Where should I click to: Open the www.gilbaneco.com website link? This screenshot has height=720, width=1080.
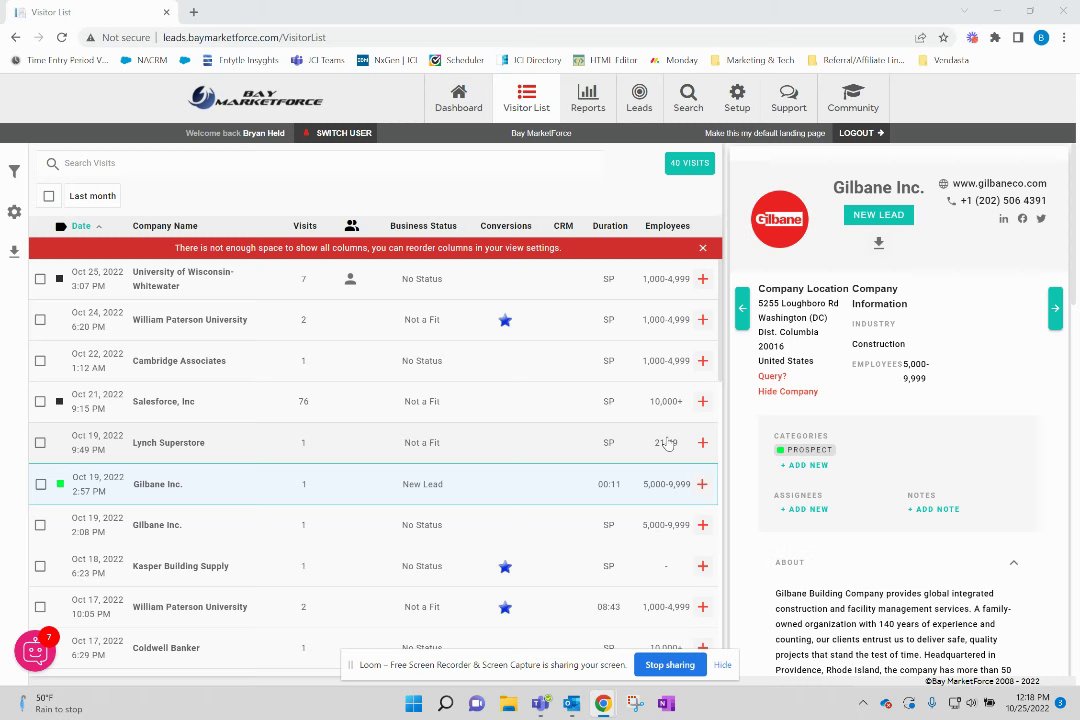tap(999, 183)
